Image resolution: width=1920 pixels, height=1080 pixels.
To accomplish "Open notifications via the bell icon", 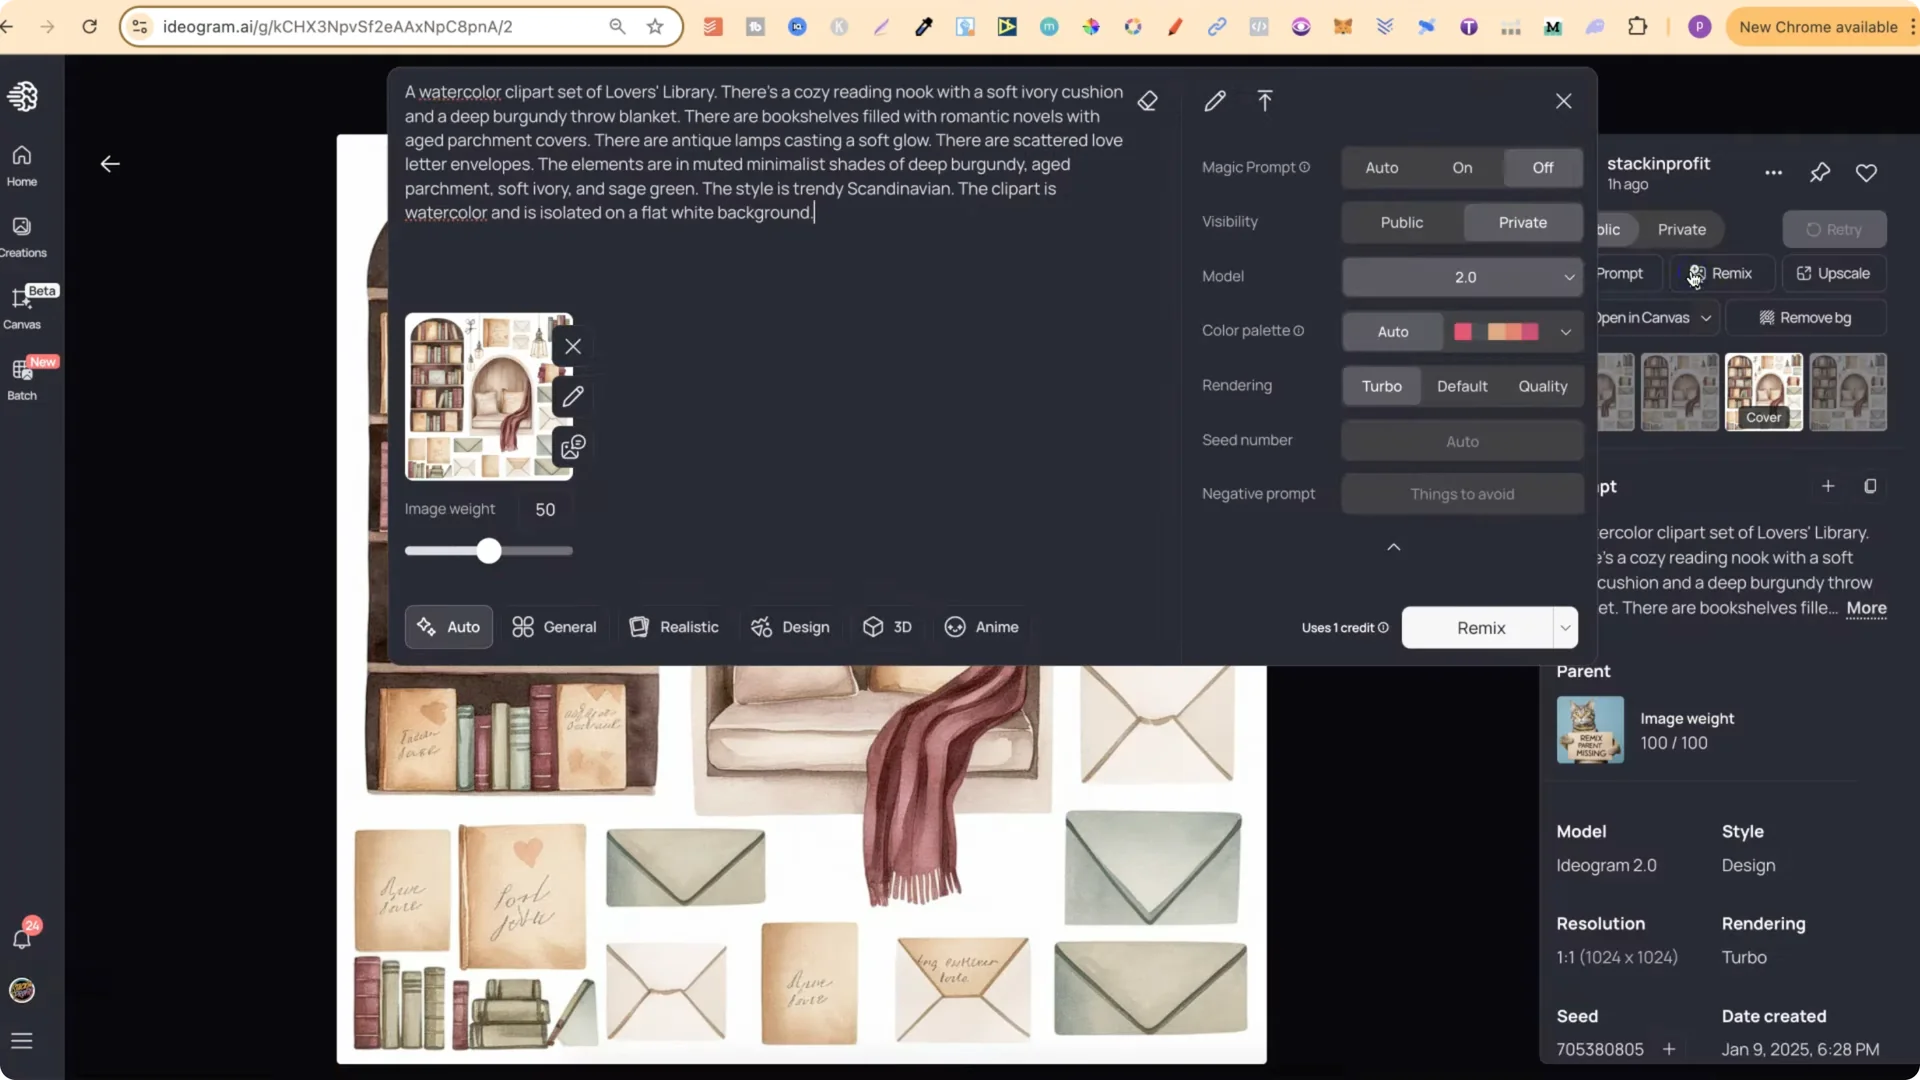I will (21, 938).
